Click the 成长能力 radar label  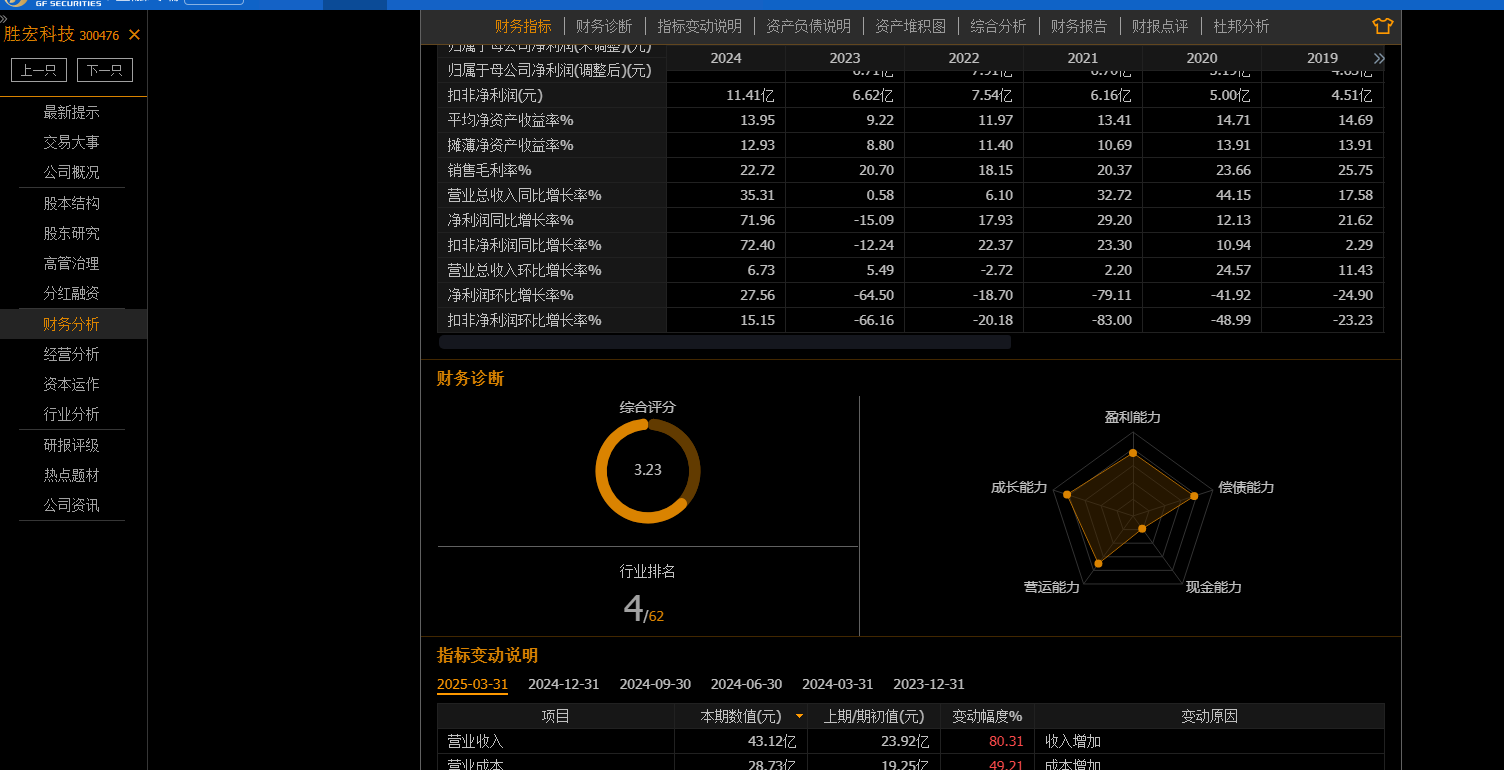tap(1019, 487)
